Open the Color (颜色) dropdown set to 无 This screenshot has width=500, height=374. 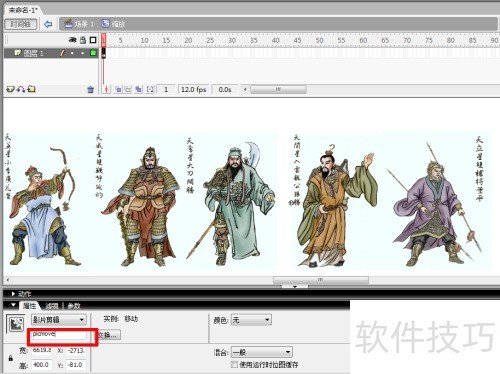(251, 320)
